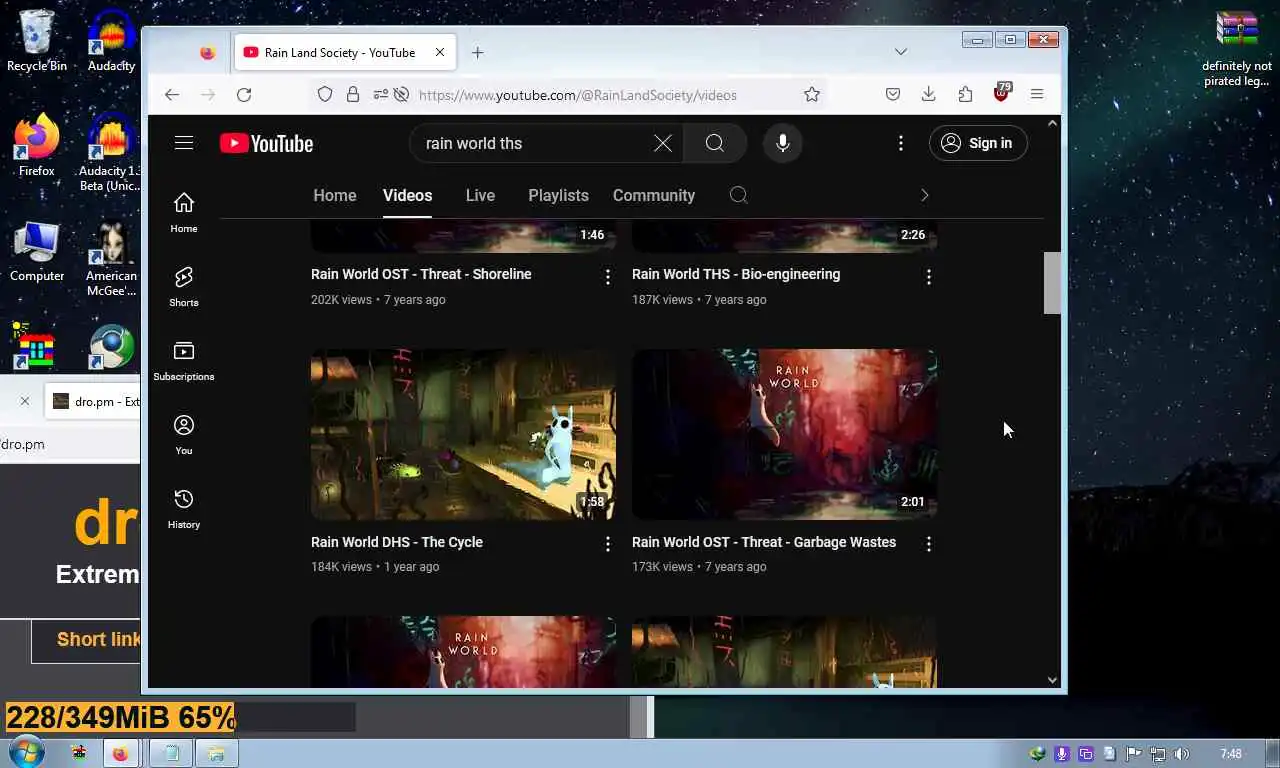
Task: Search within channel using magnifier icon
Action: click(739, 195)
